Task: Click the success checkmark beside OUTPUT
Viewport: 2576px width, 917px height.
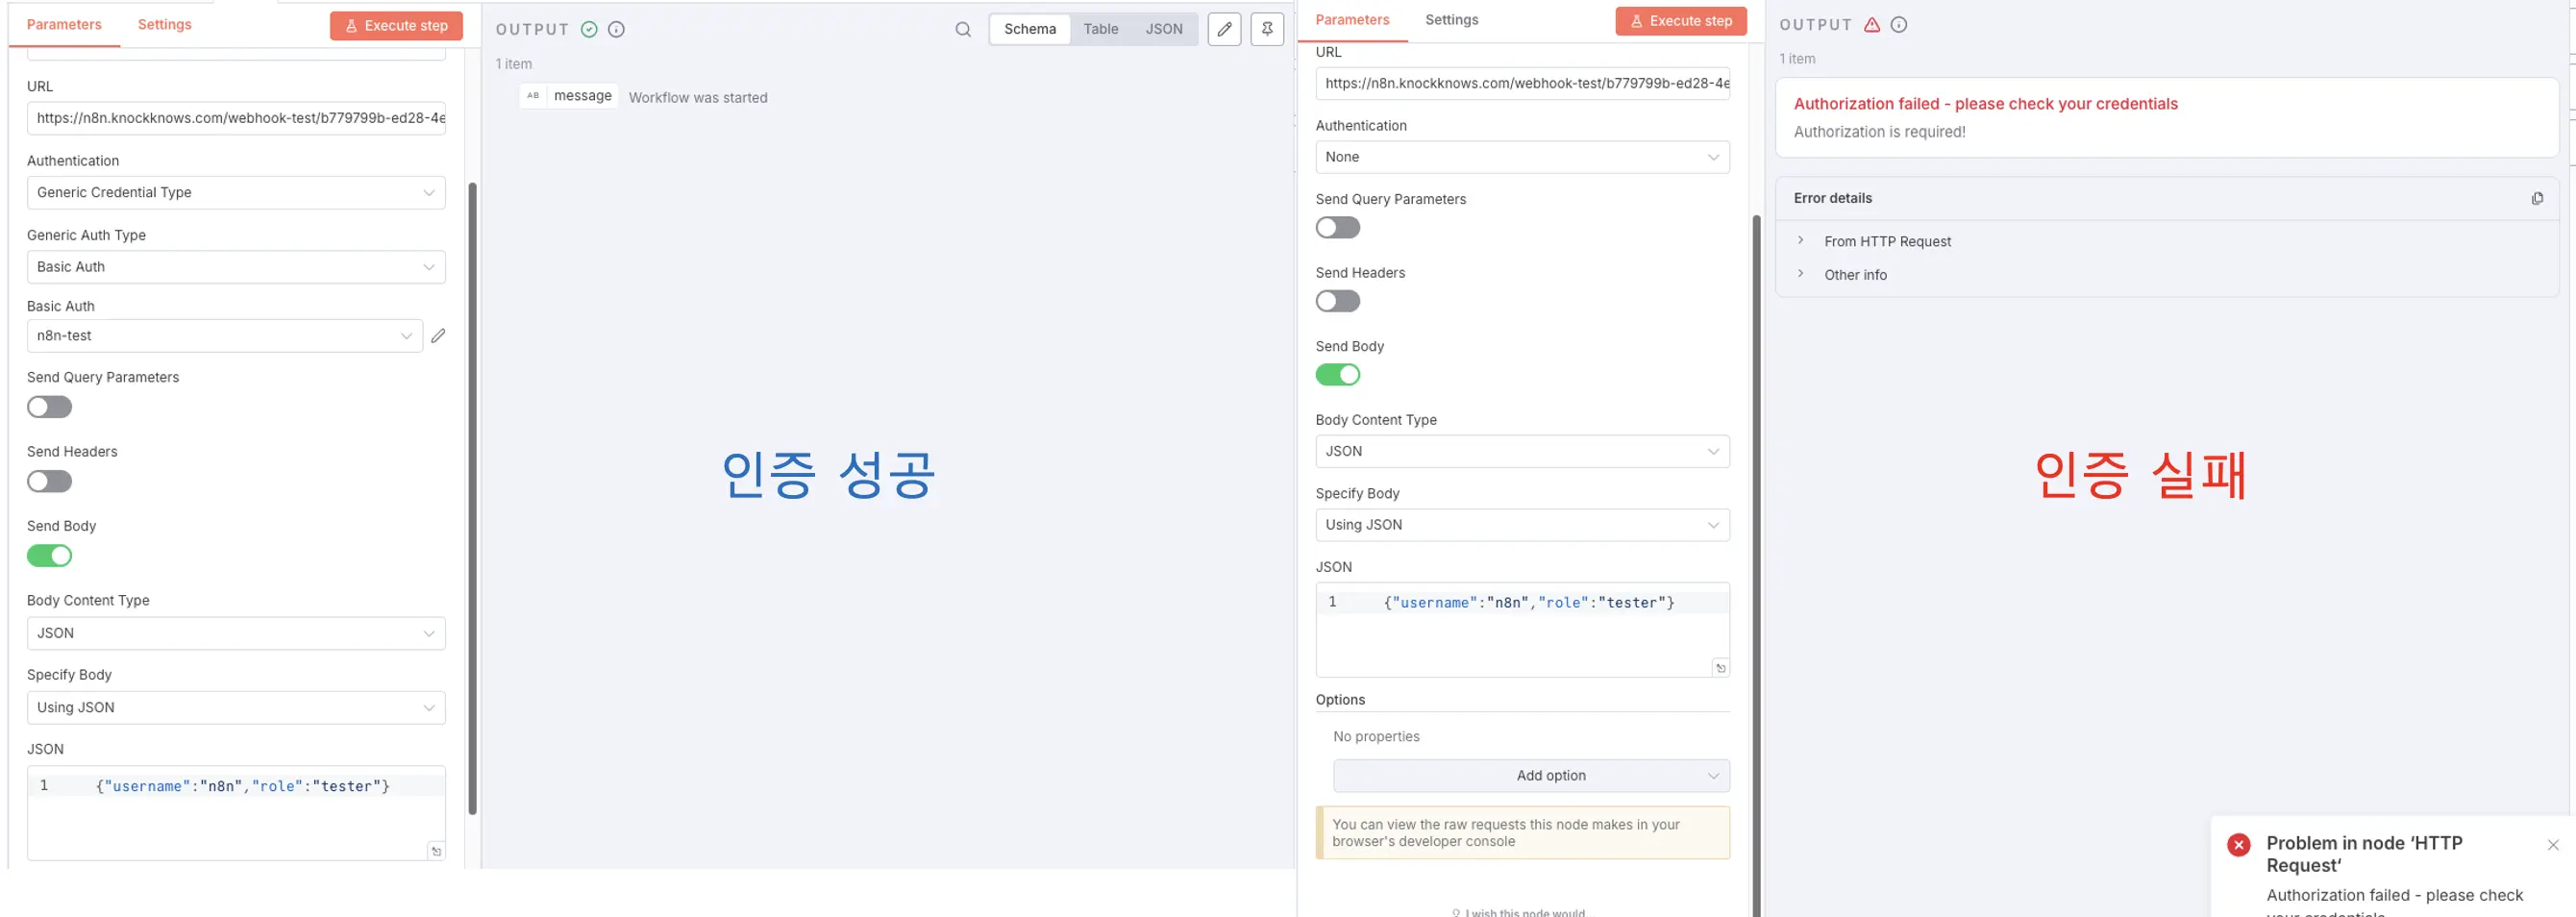Action: (x=589, y=29)
